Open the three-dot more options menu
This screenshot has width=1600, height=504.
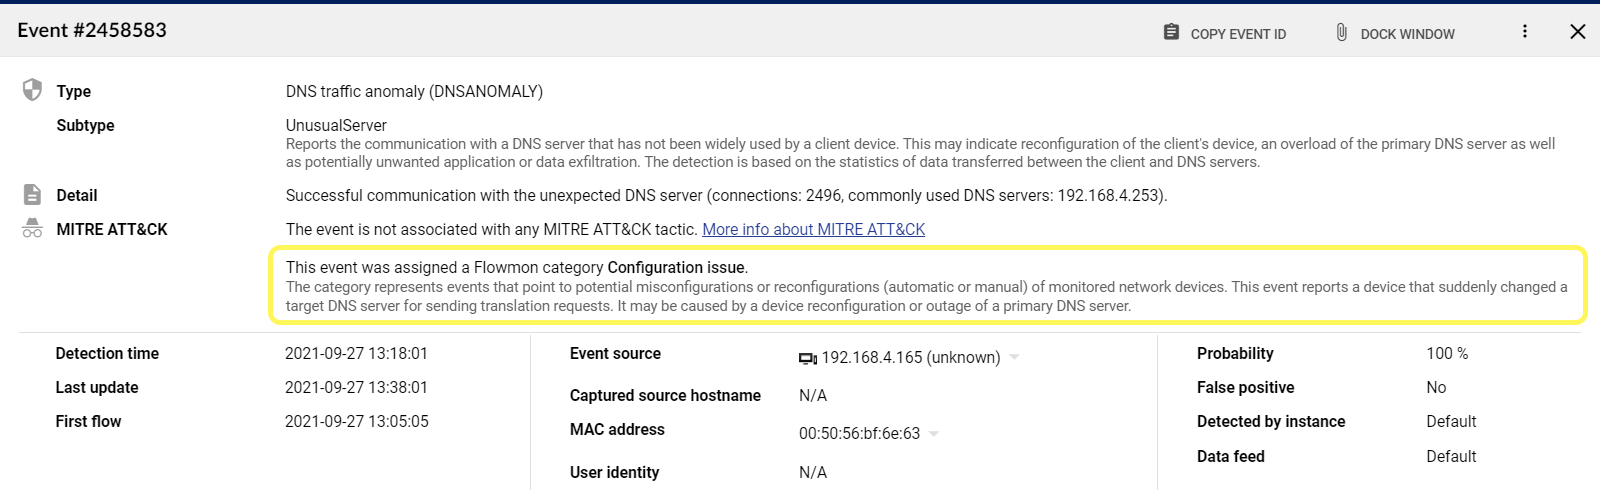pyautogui.click(x=1524, y=31)
